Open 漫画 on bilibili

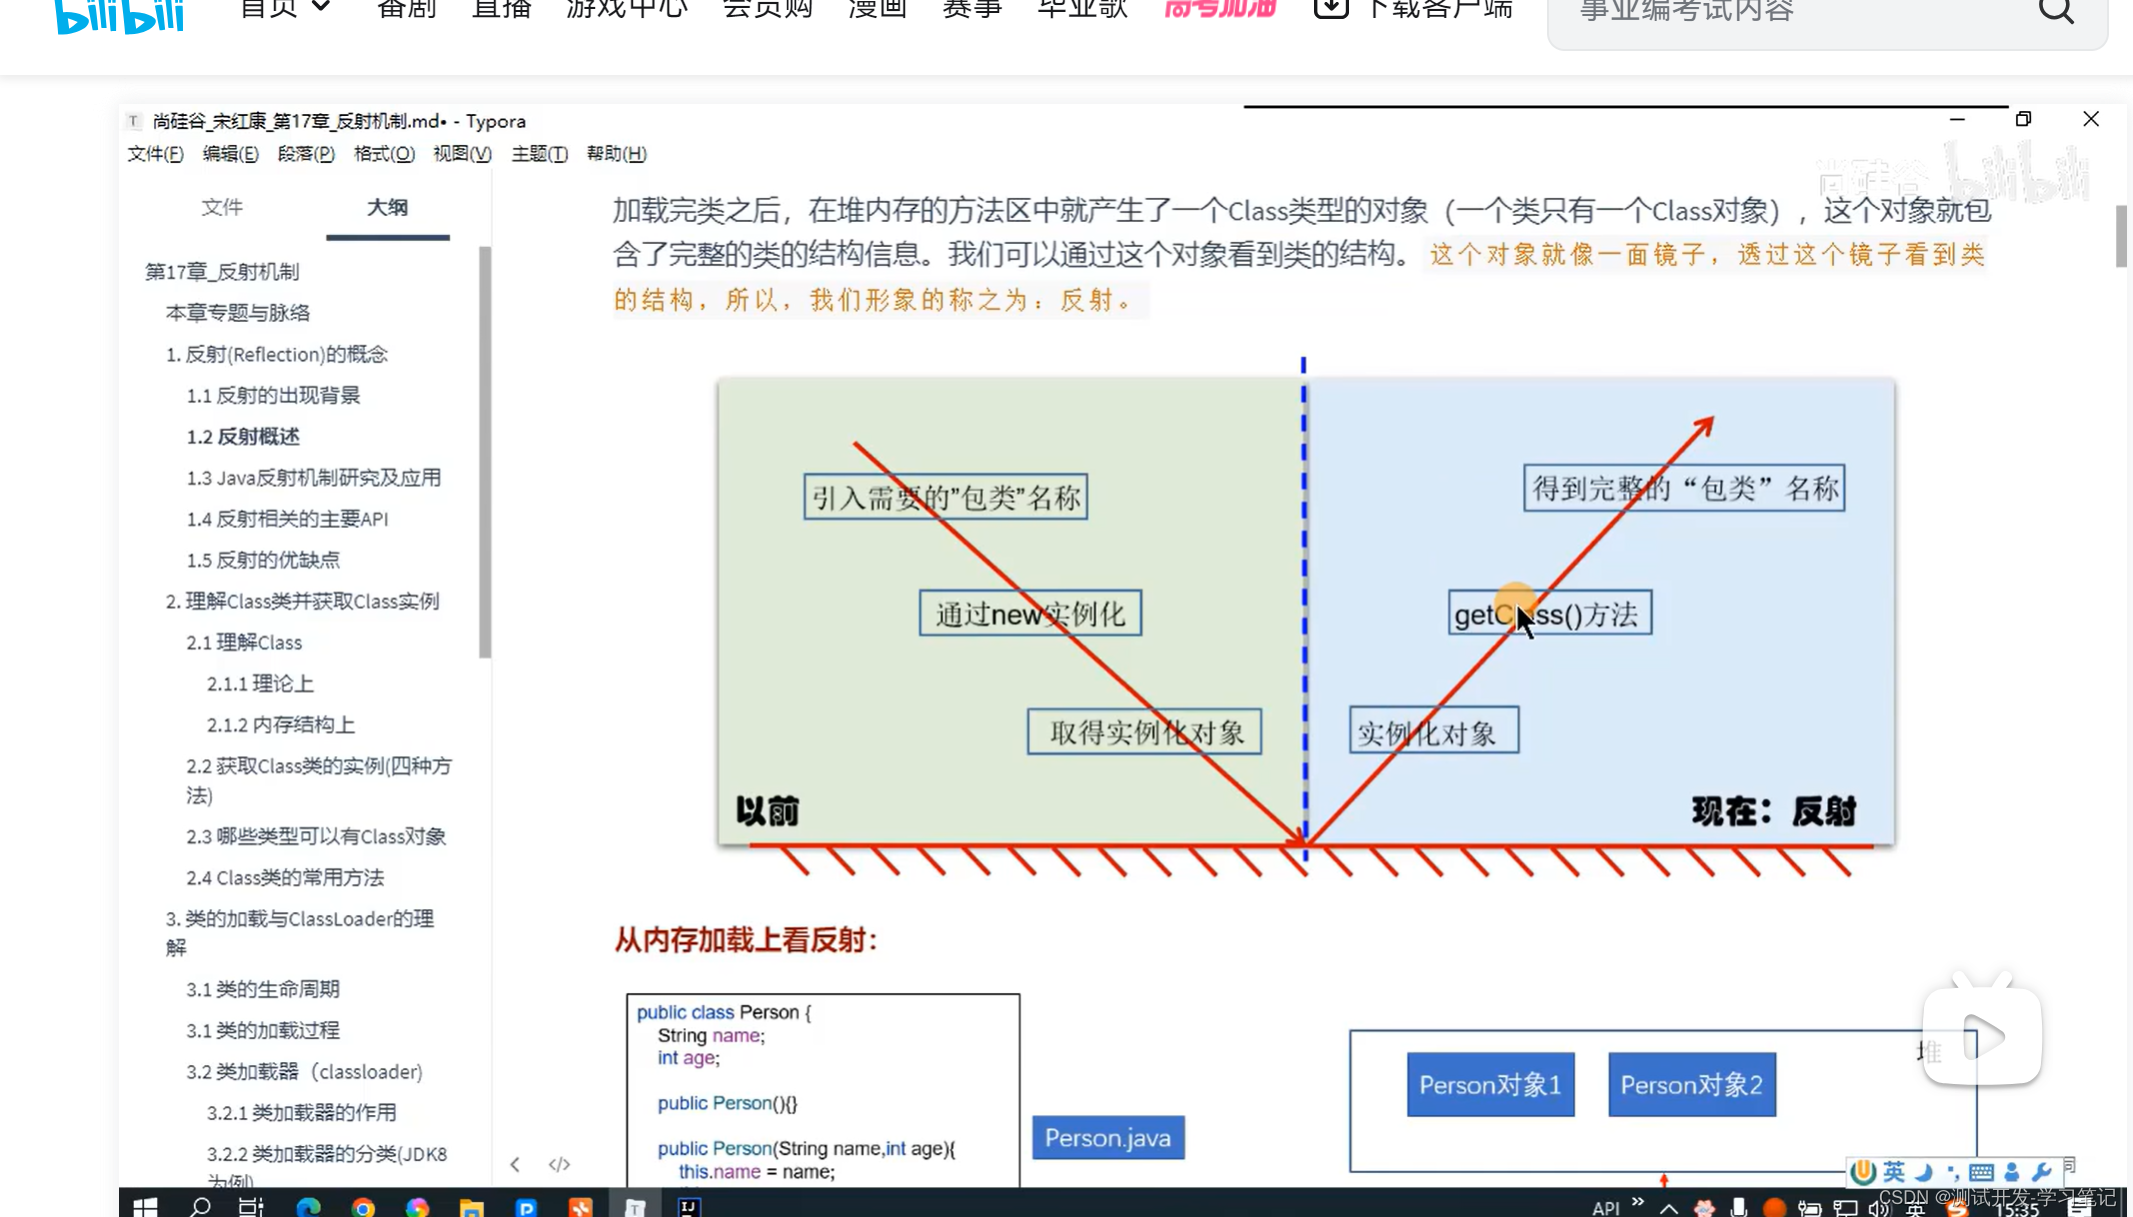pyautogui.click(x=877, y=8)
